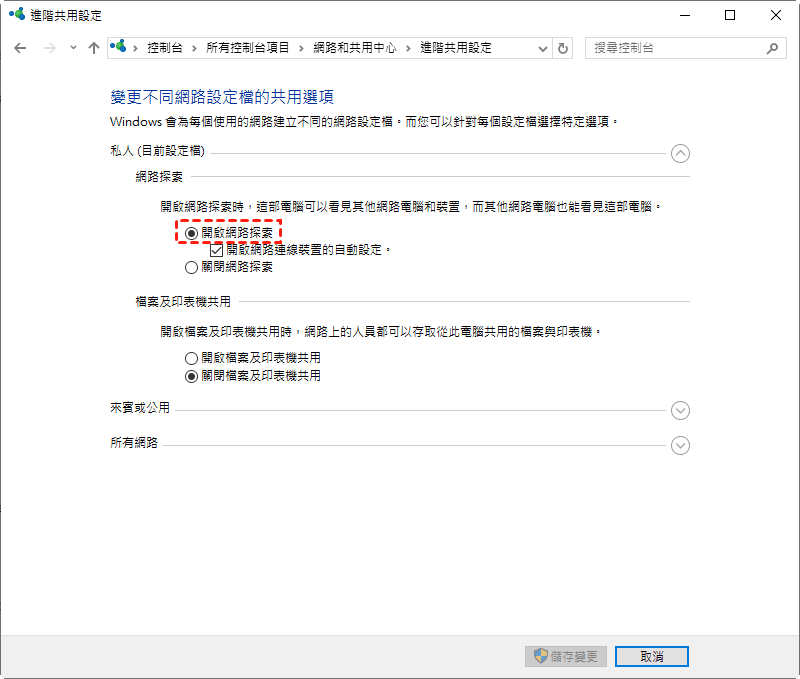Click the Back arrow navigation icon
The width and height of the screenshot is (800, 679).
[20, 48]
